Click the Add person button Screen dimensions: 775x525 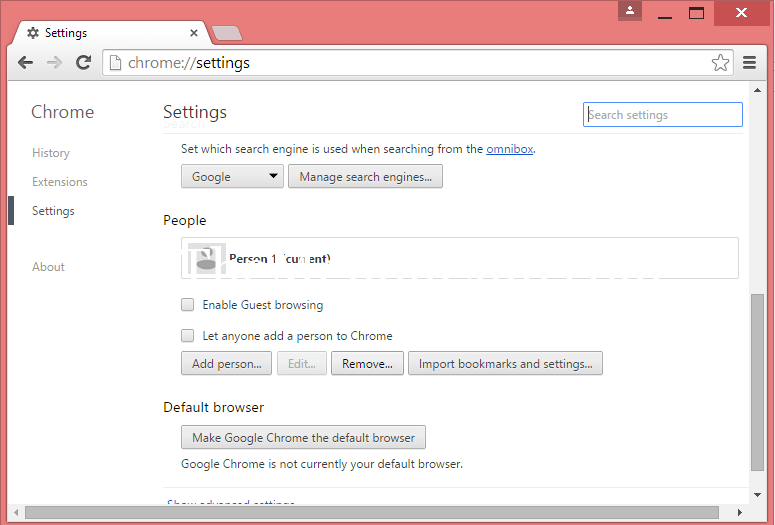(227, 364)
